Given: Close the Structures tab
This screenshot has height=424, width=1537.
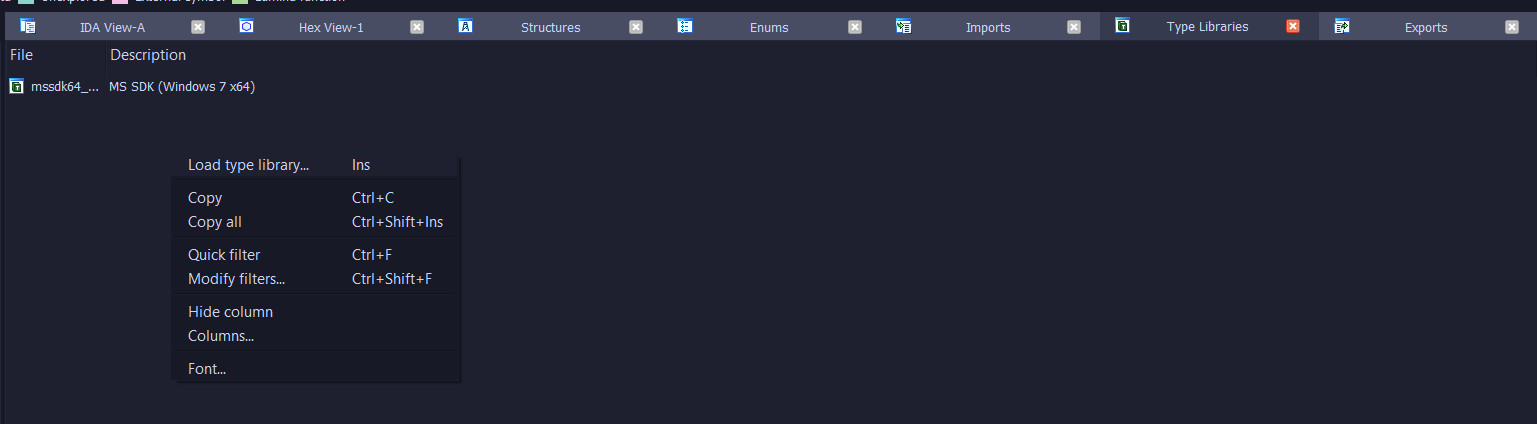Looking at the screenshot, I should pyautogui.click(x=636, y=27).
